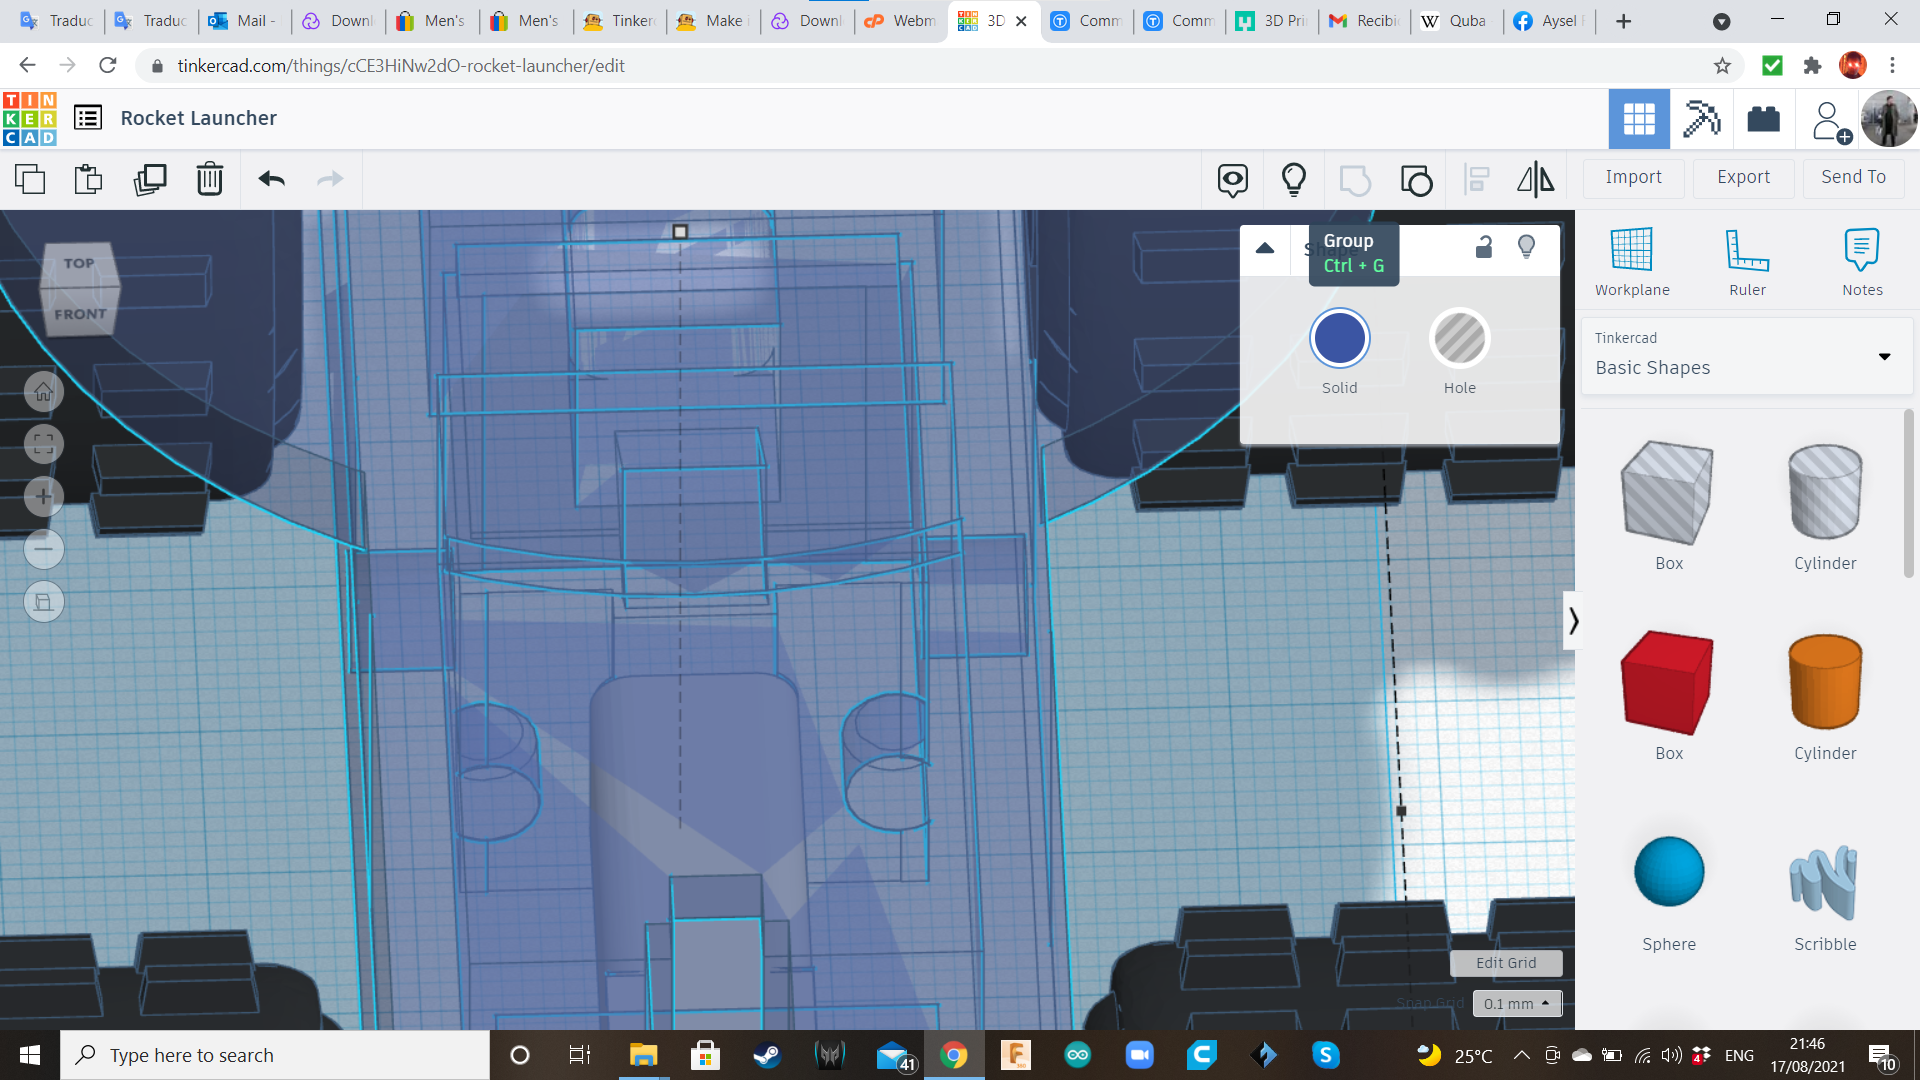
Task: Toggle shape visibility with the lightbulb icon
Action: (x=1526, y=247)
